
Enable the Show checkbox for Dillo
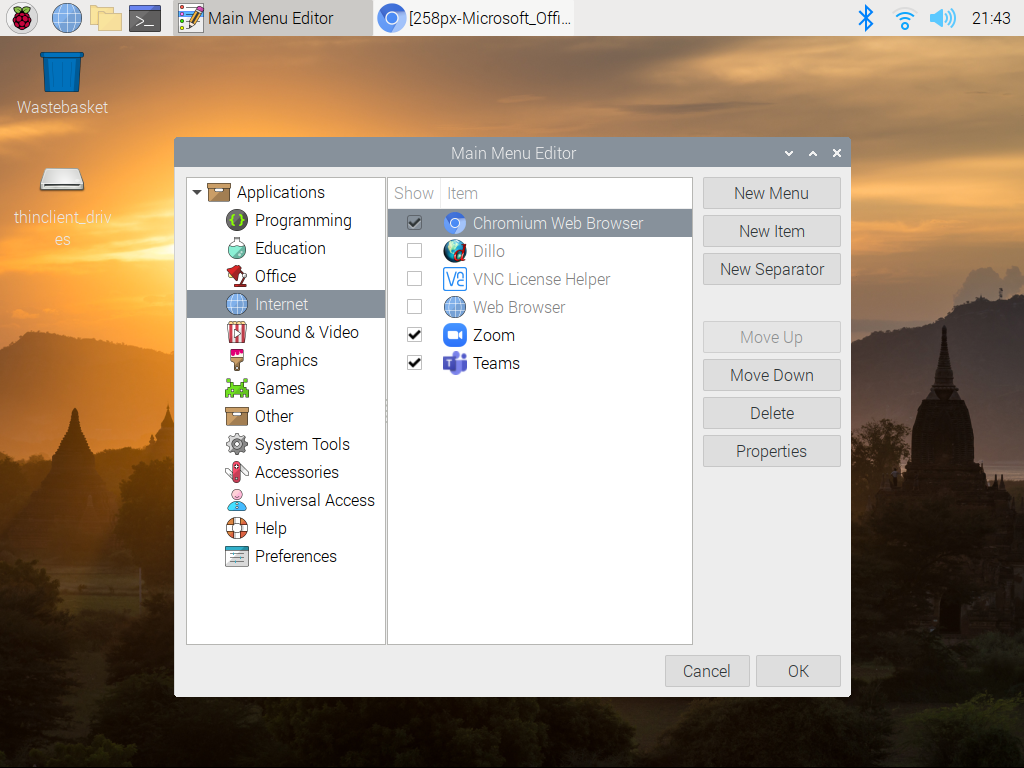[414, 251]
